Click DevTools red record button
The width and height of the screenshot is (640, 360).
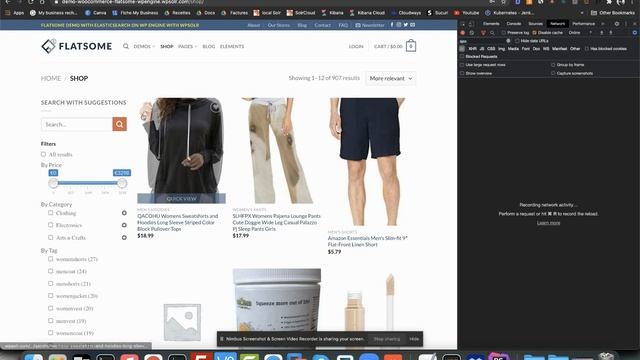click(462, 33)
